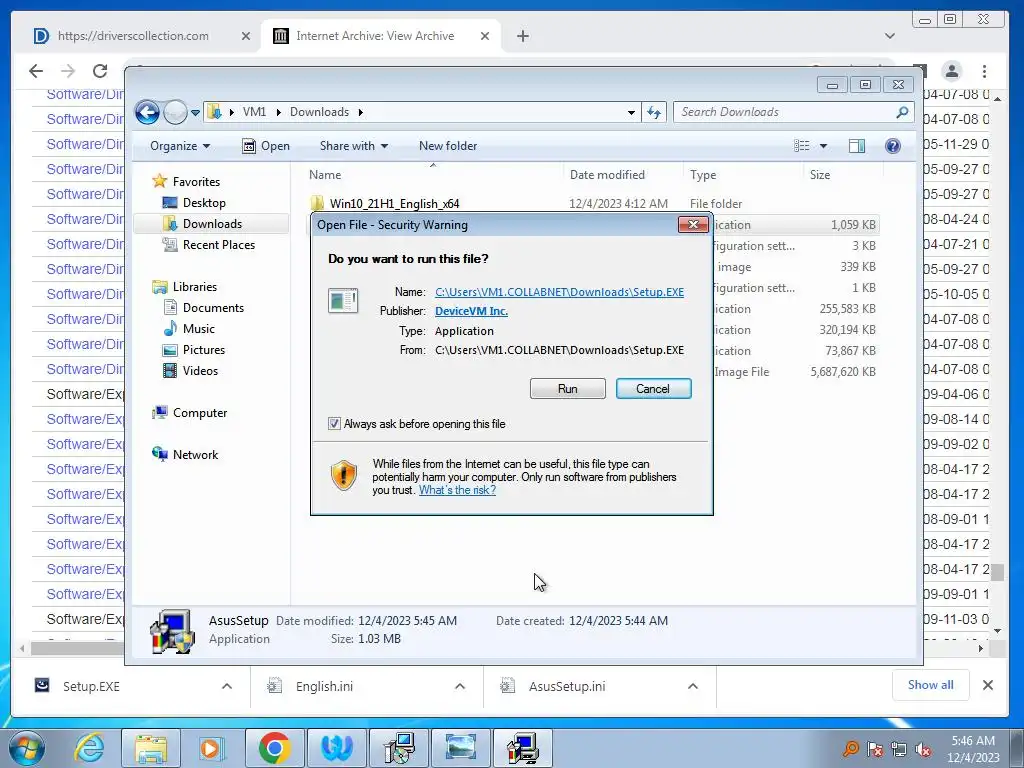The width and height of the screenshot is (1024, 768).
Task: Close the Internet Archive tab
Action: [485, 36]
